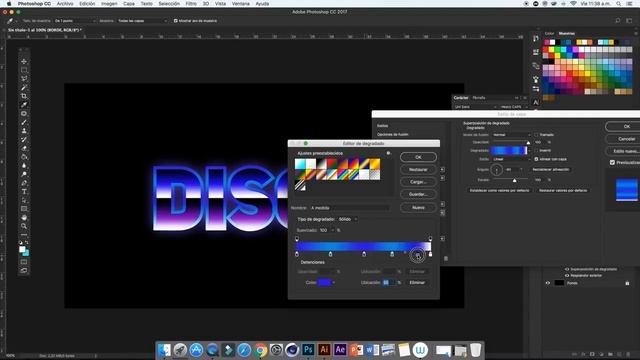
Task: Open Microsoft Word from the Dock
Action: (x=372, y=350)
